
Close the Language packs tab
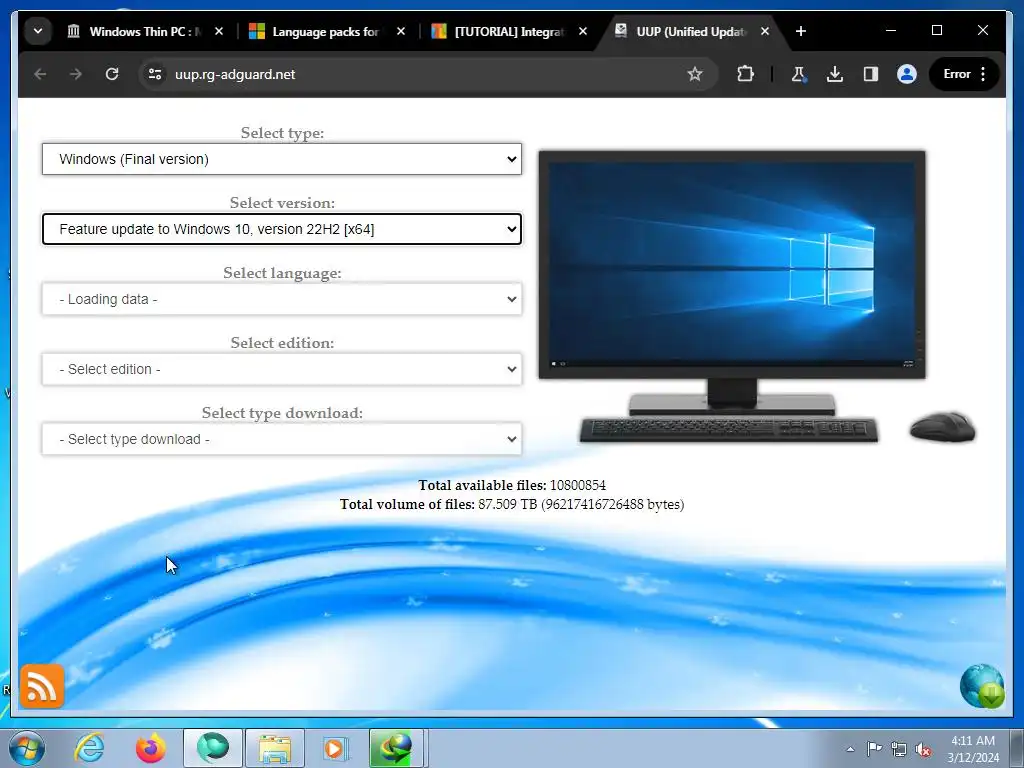[x=401, y=31]
